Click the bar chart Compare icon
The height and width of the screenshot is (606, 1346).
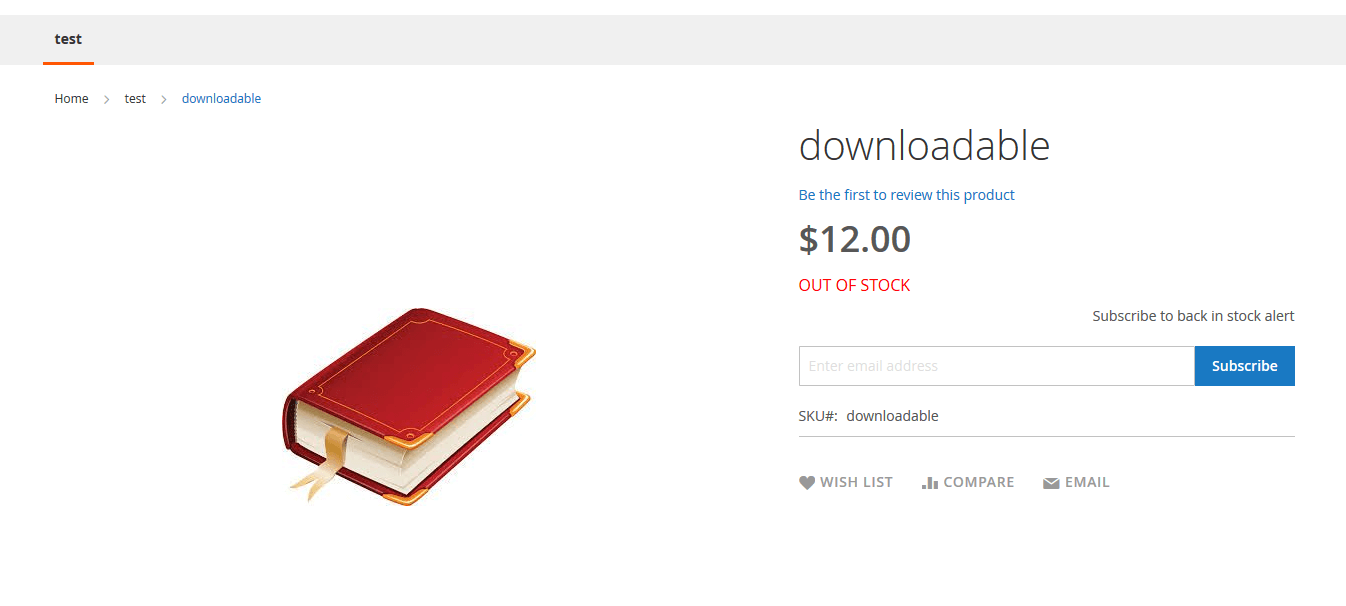tap(930, 483)
